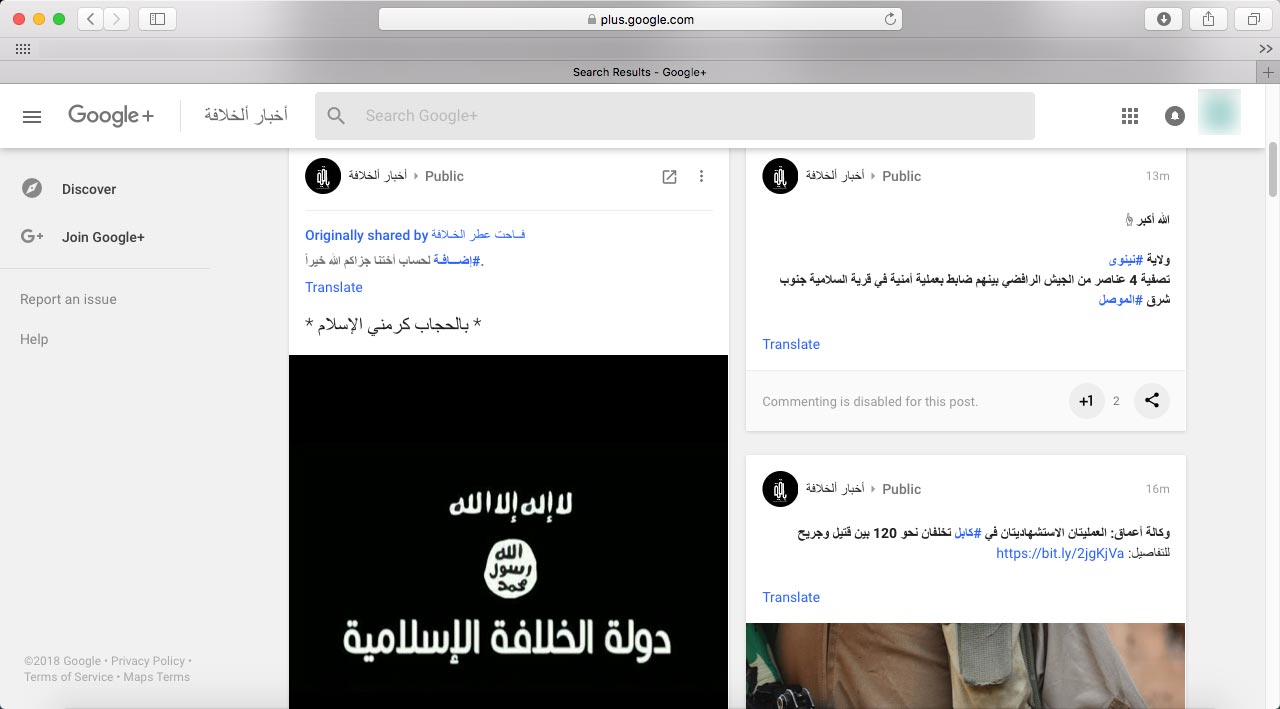Open the three-dot options menu on left post

pos(701,176)
